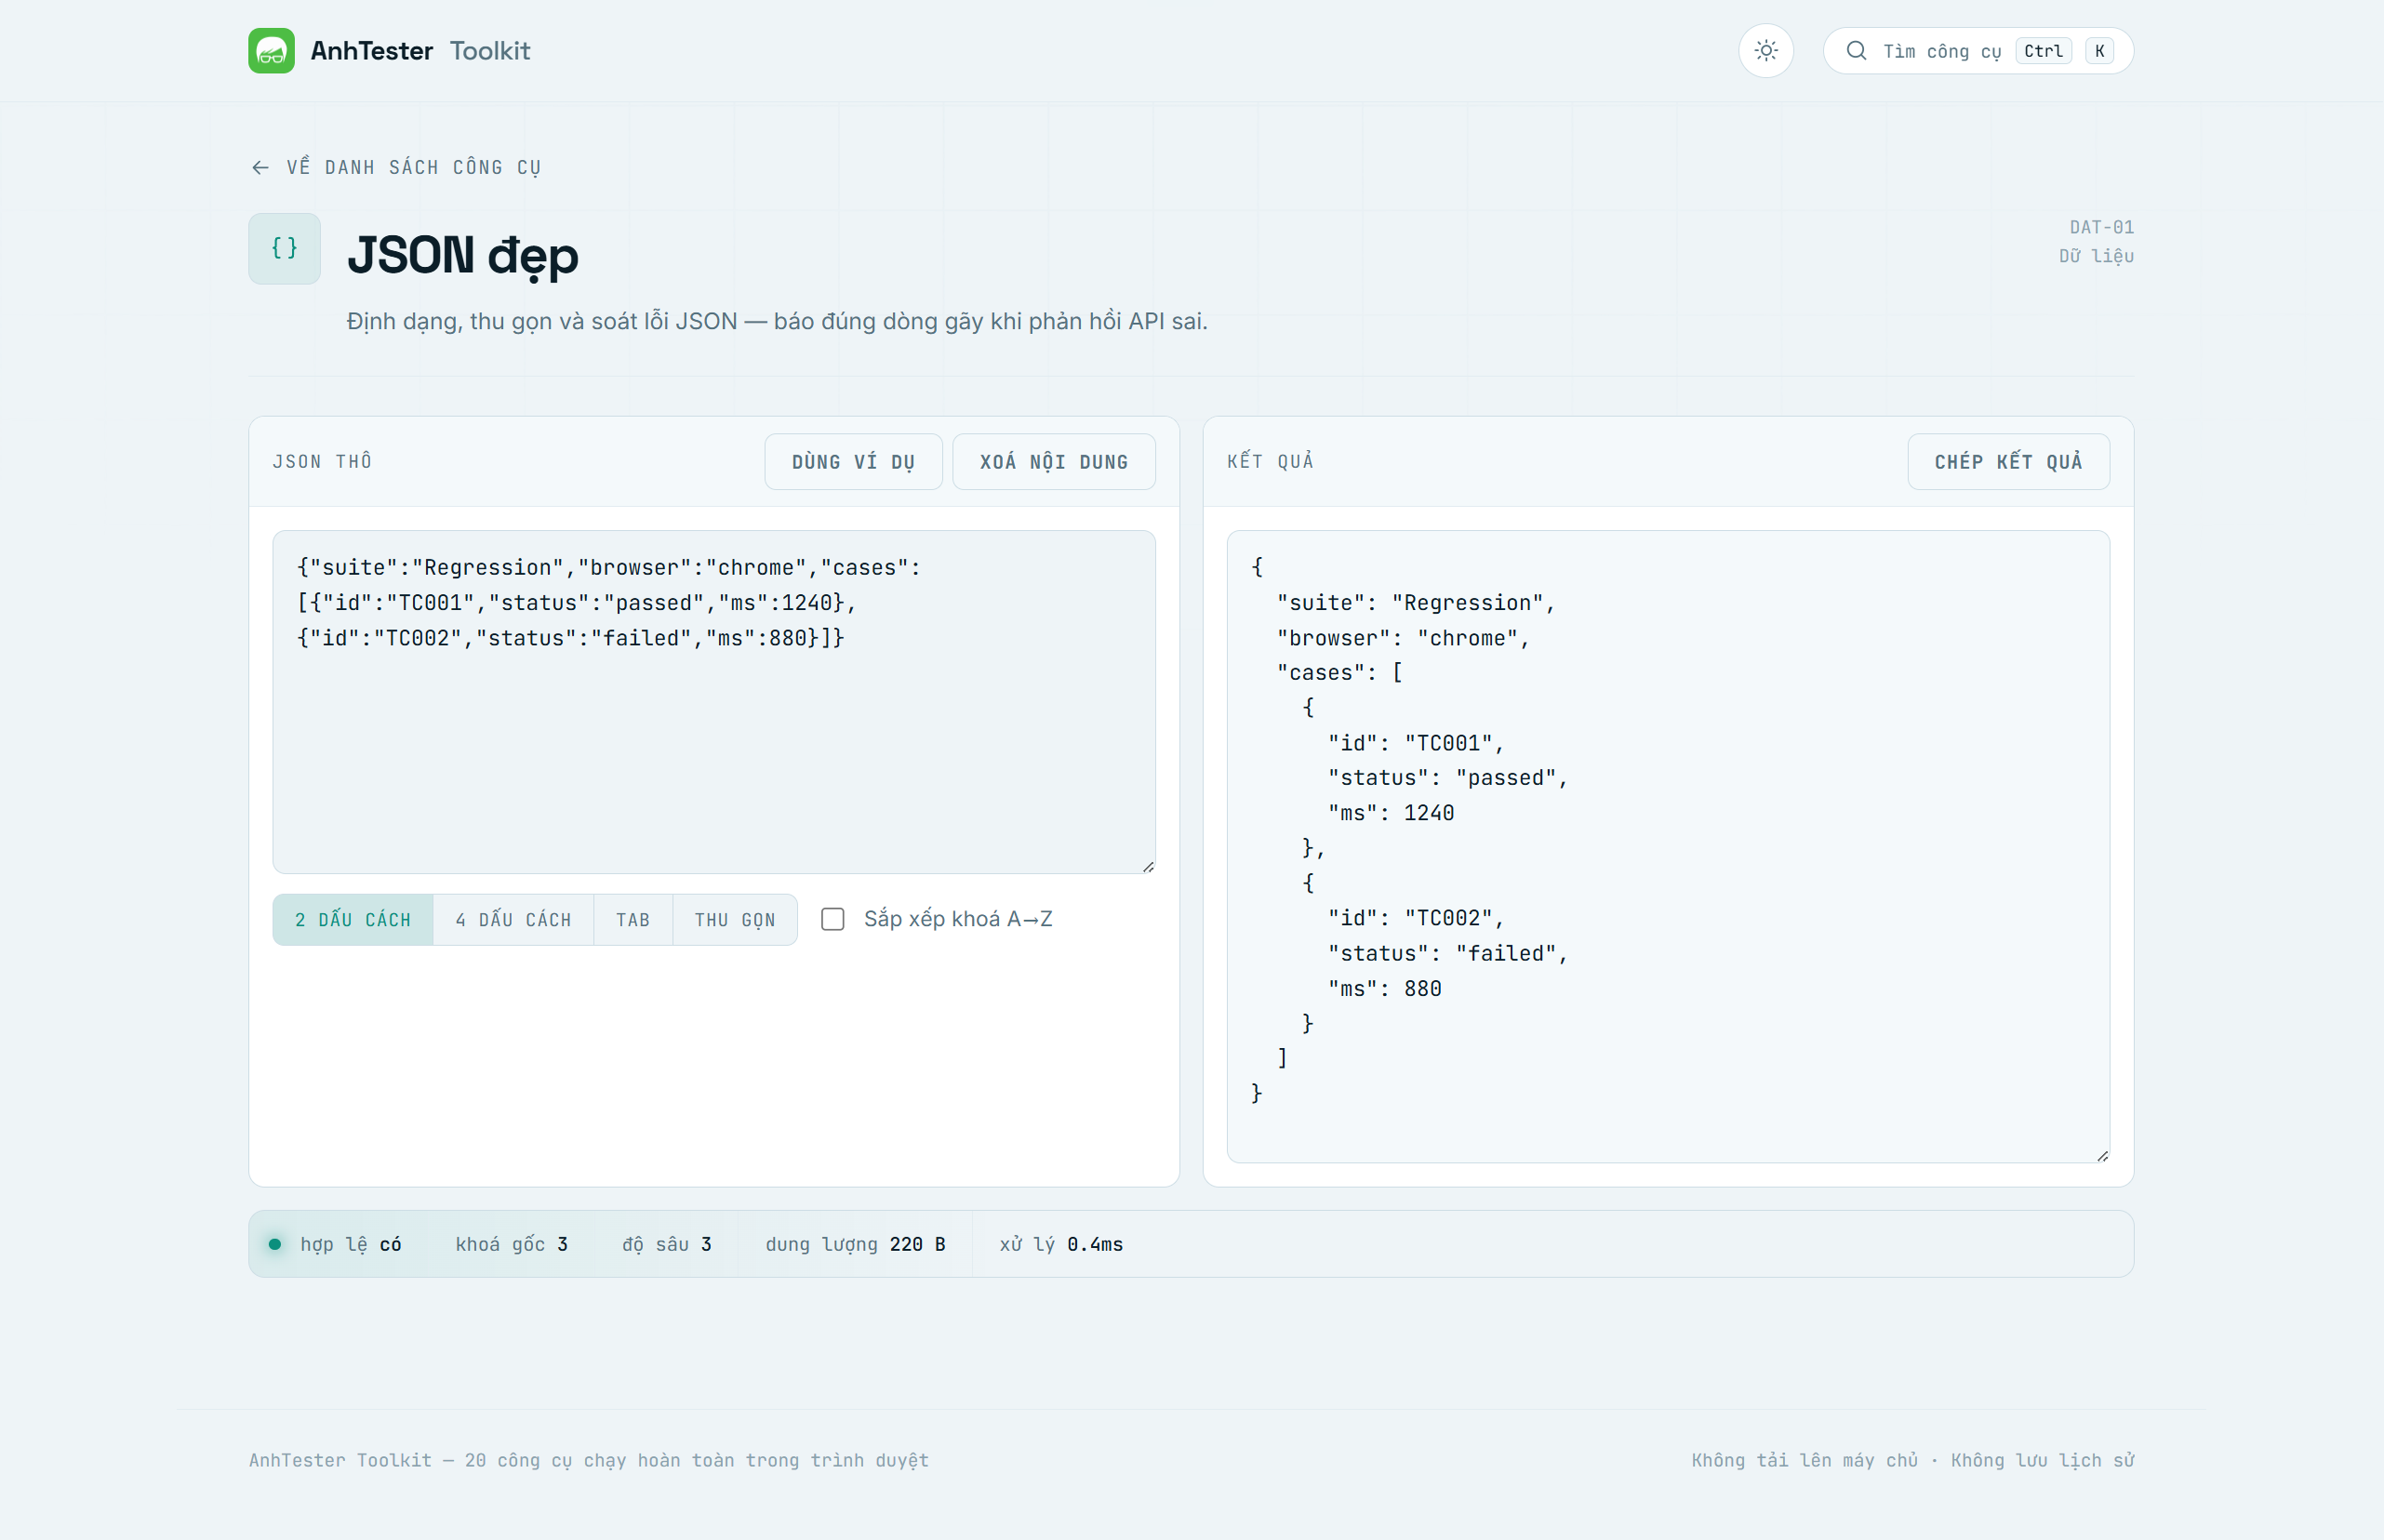This screenshot has height=1540, width=2384.
Task: Click the "ms": 880 output line
Action: point(1384,988)
